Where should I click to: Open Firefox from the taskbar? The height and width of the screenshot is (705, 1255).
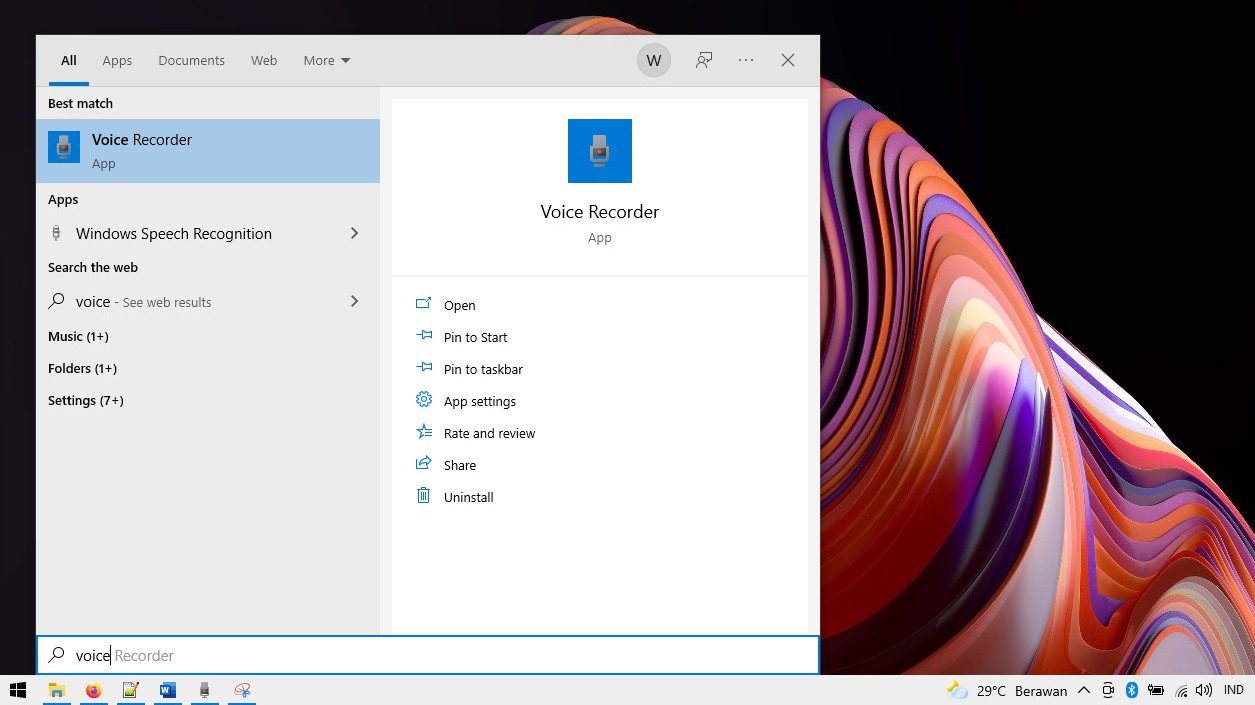pyautogui.click(x=93, y=690)
